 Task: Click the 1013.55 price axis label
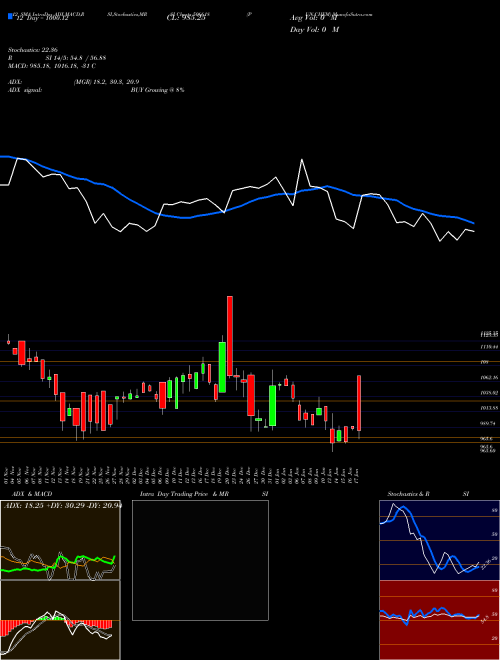489,408
